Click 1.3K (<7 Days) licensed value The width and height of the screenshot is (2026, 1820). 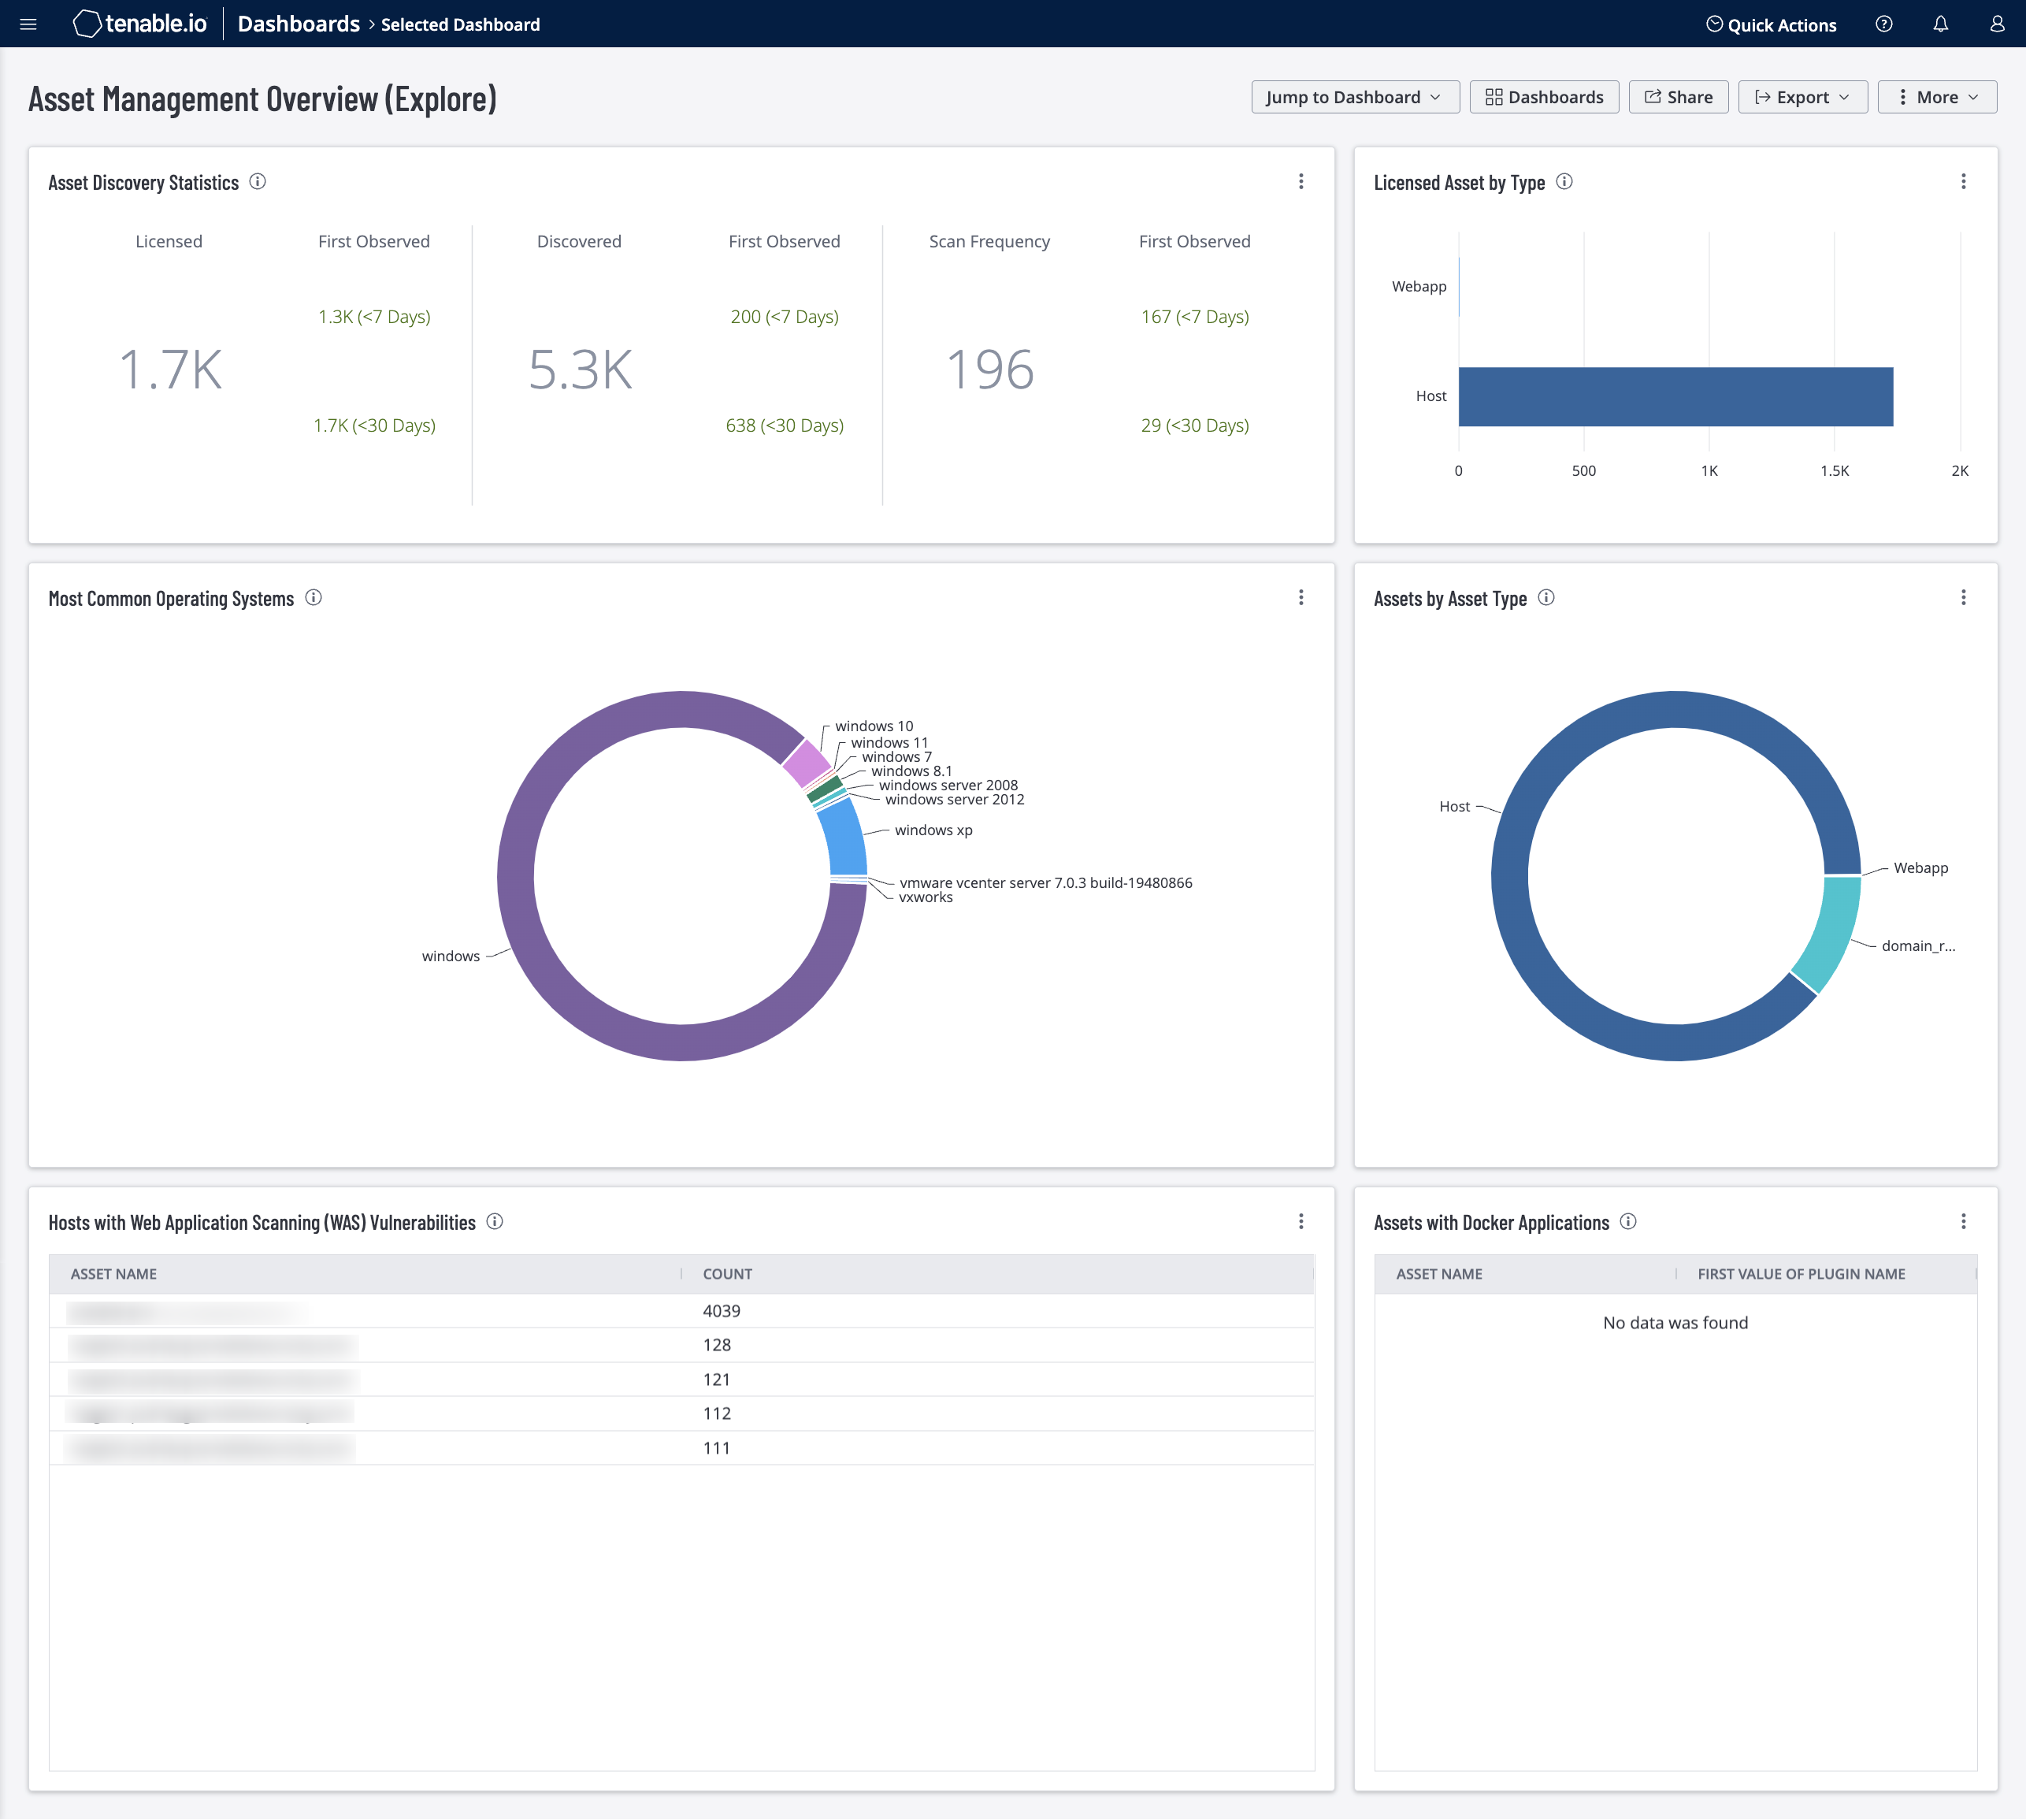(x=374, y=316)
